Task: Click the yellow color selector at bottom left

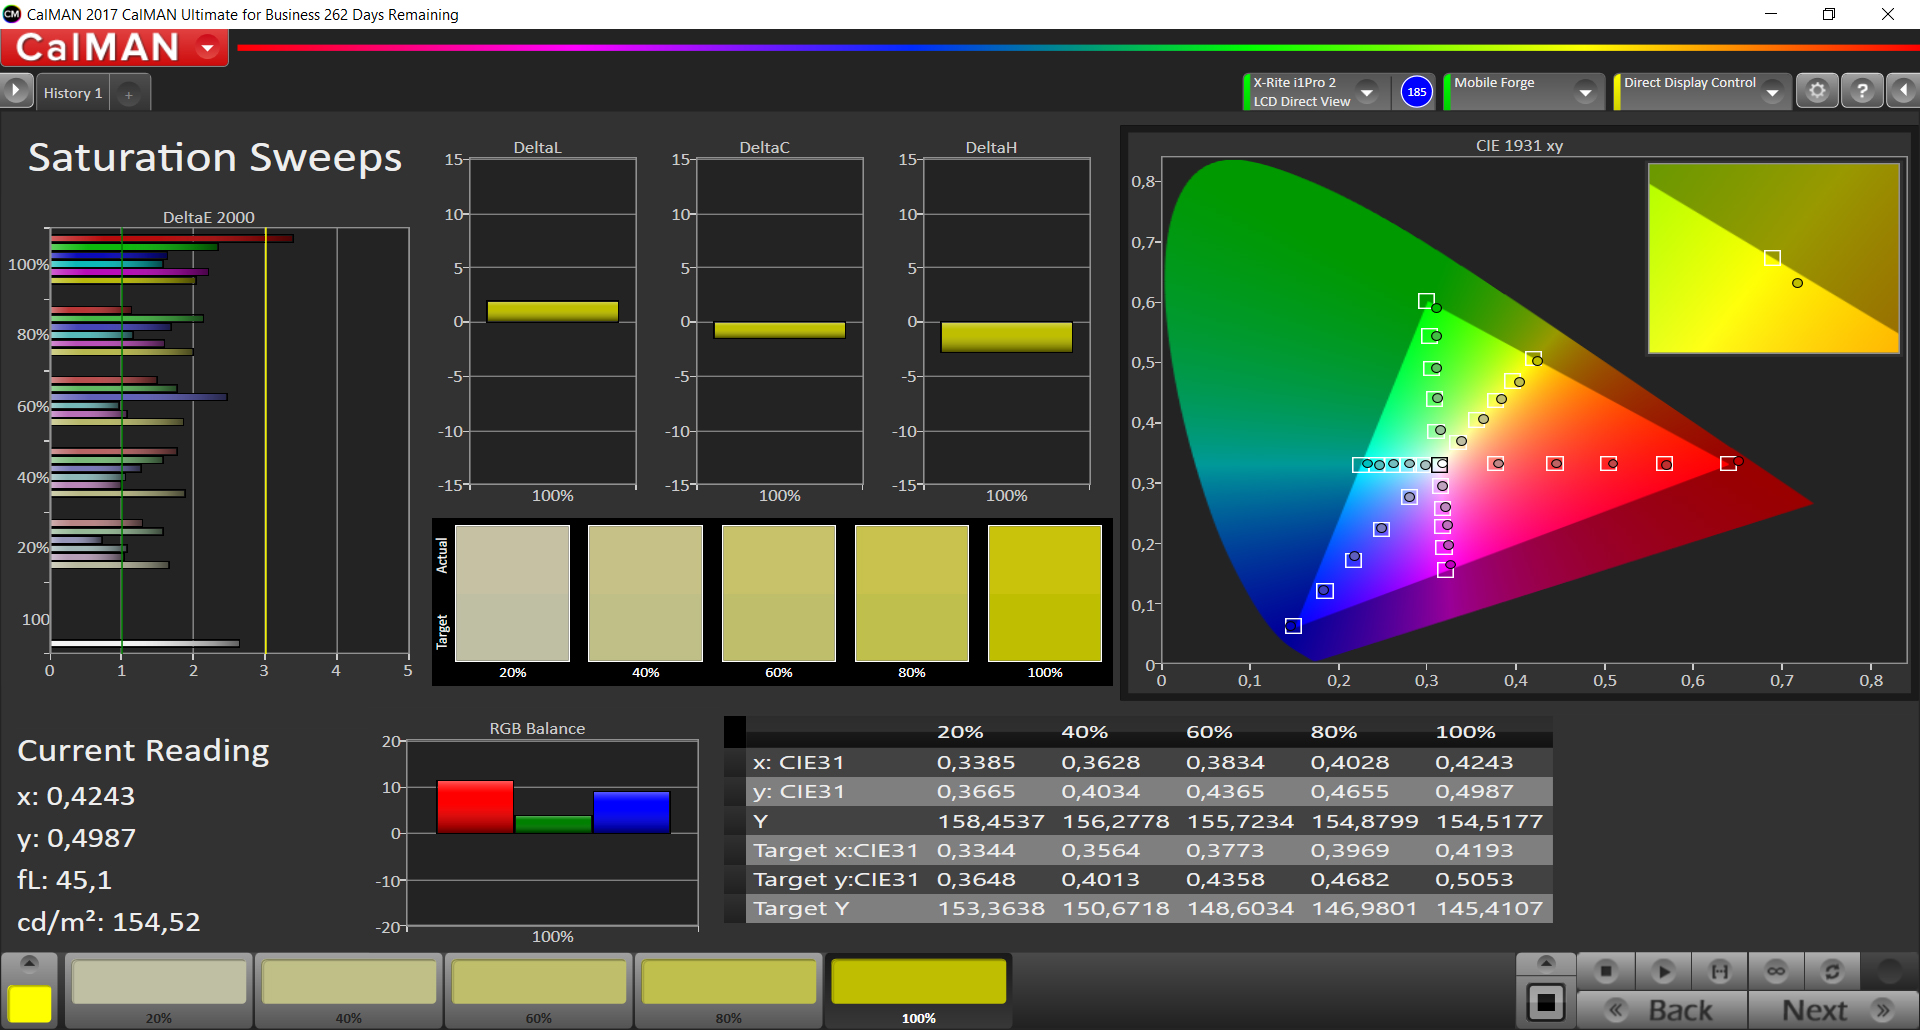Action: [x=30, y=1003]
